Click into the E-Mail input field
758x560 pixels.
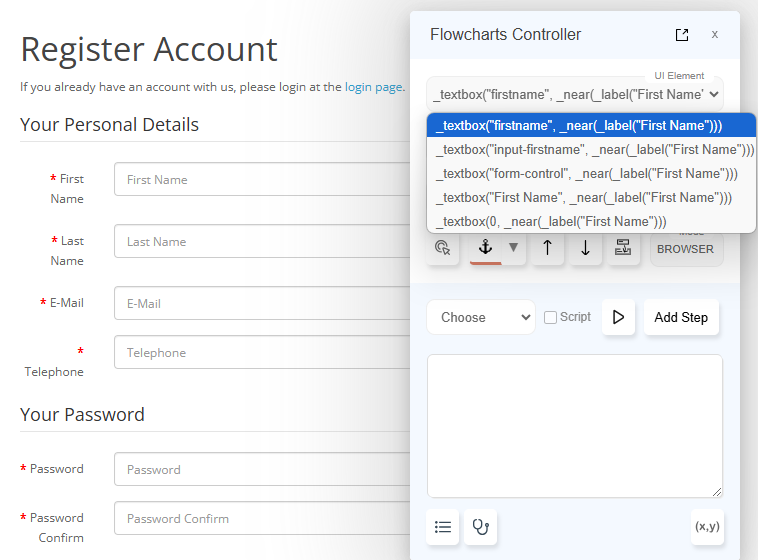(262, 303)
